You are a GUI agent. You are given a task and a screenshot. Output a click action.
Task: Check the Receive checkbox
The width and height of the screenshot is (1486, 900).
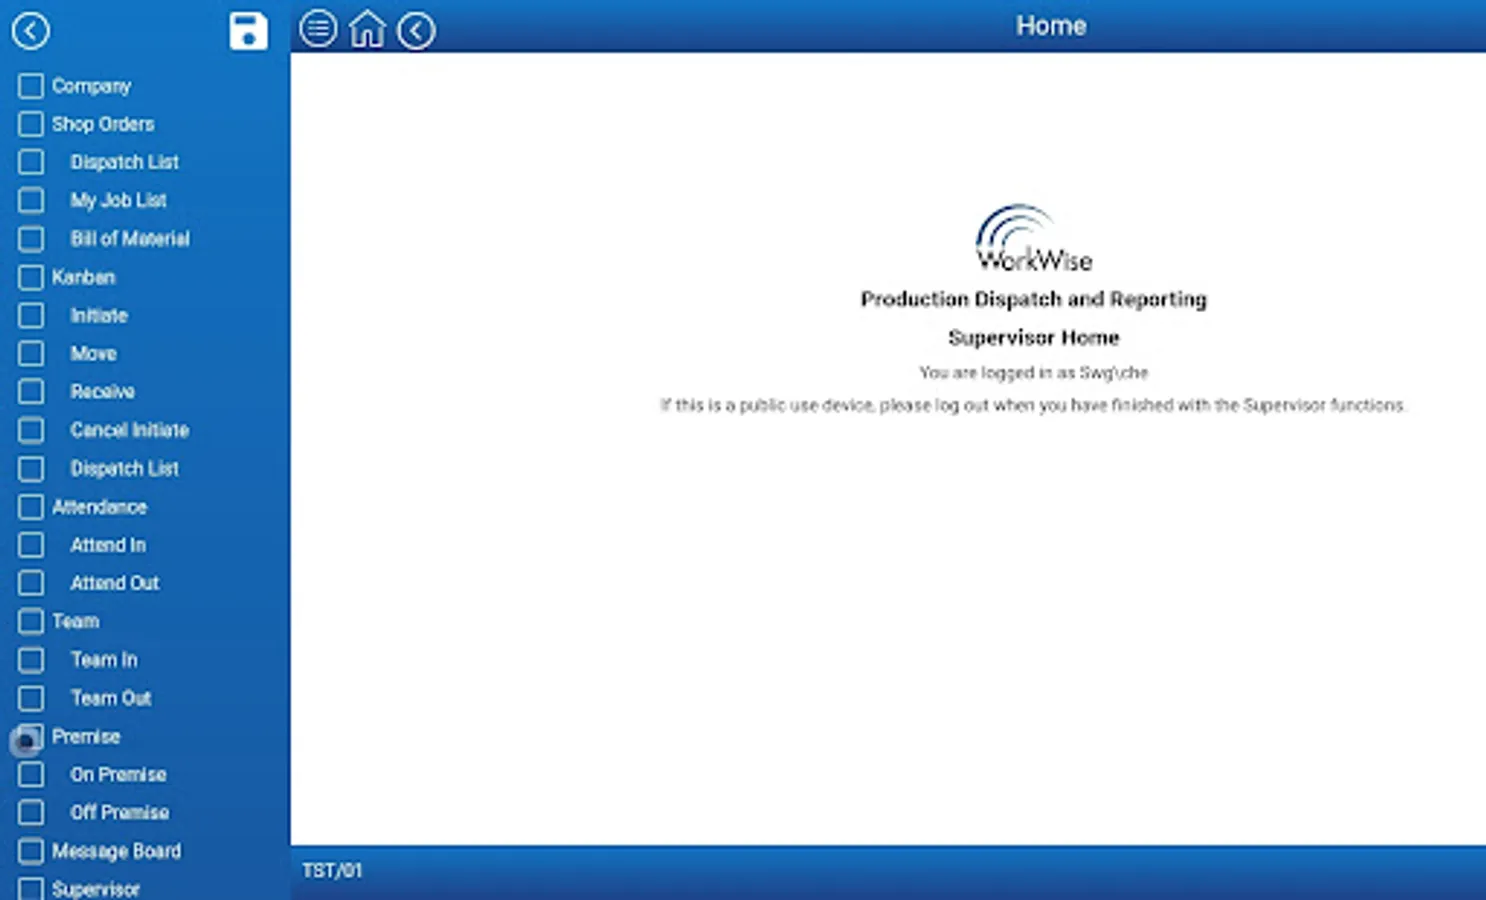click(x=31, y=391)
